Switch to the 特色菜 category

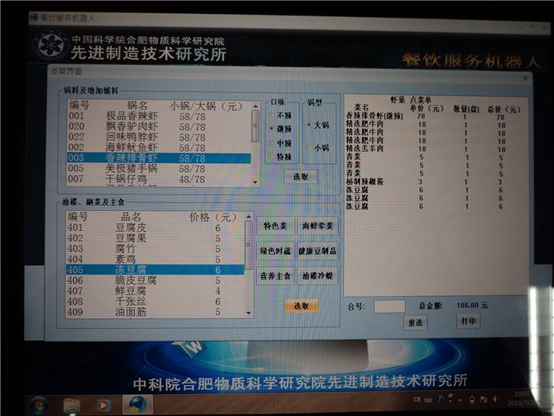pos(275,226)
